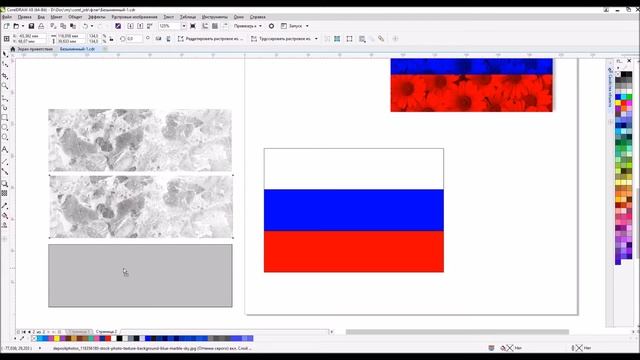Select the Eyedropper tool in the toolbox
This screenshot has width=640, height=360.
tap(5, 206)
